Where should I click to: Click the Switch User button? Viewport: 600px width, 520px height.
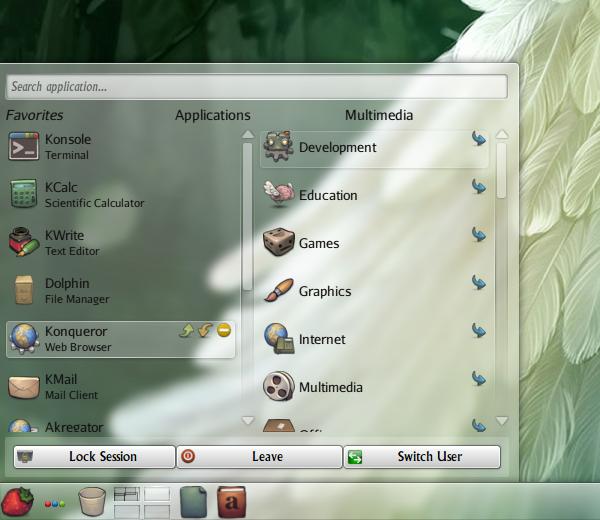[x=422, y=456]
